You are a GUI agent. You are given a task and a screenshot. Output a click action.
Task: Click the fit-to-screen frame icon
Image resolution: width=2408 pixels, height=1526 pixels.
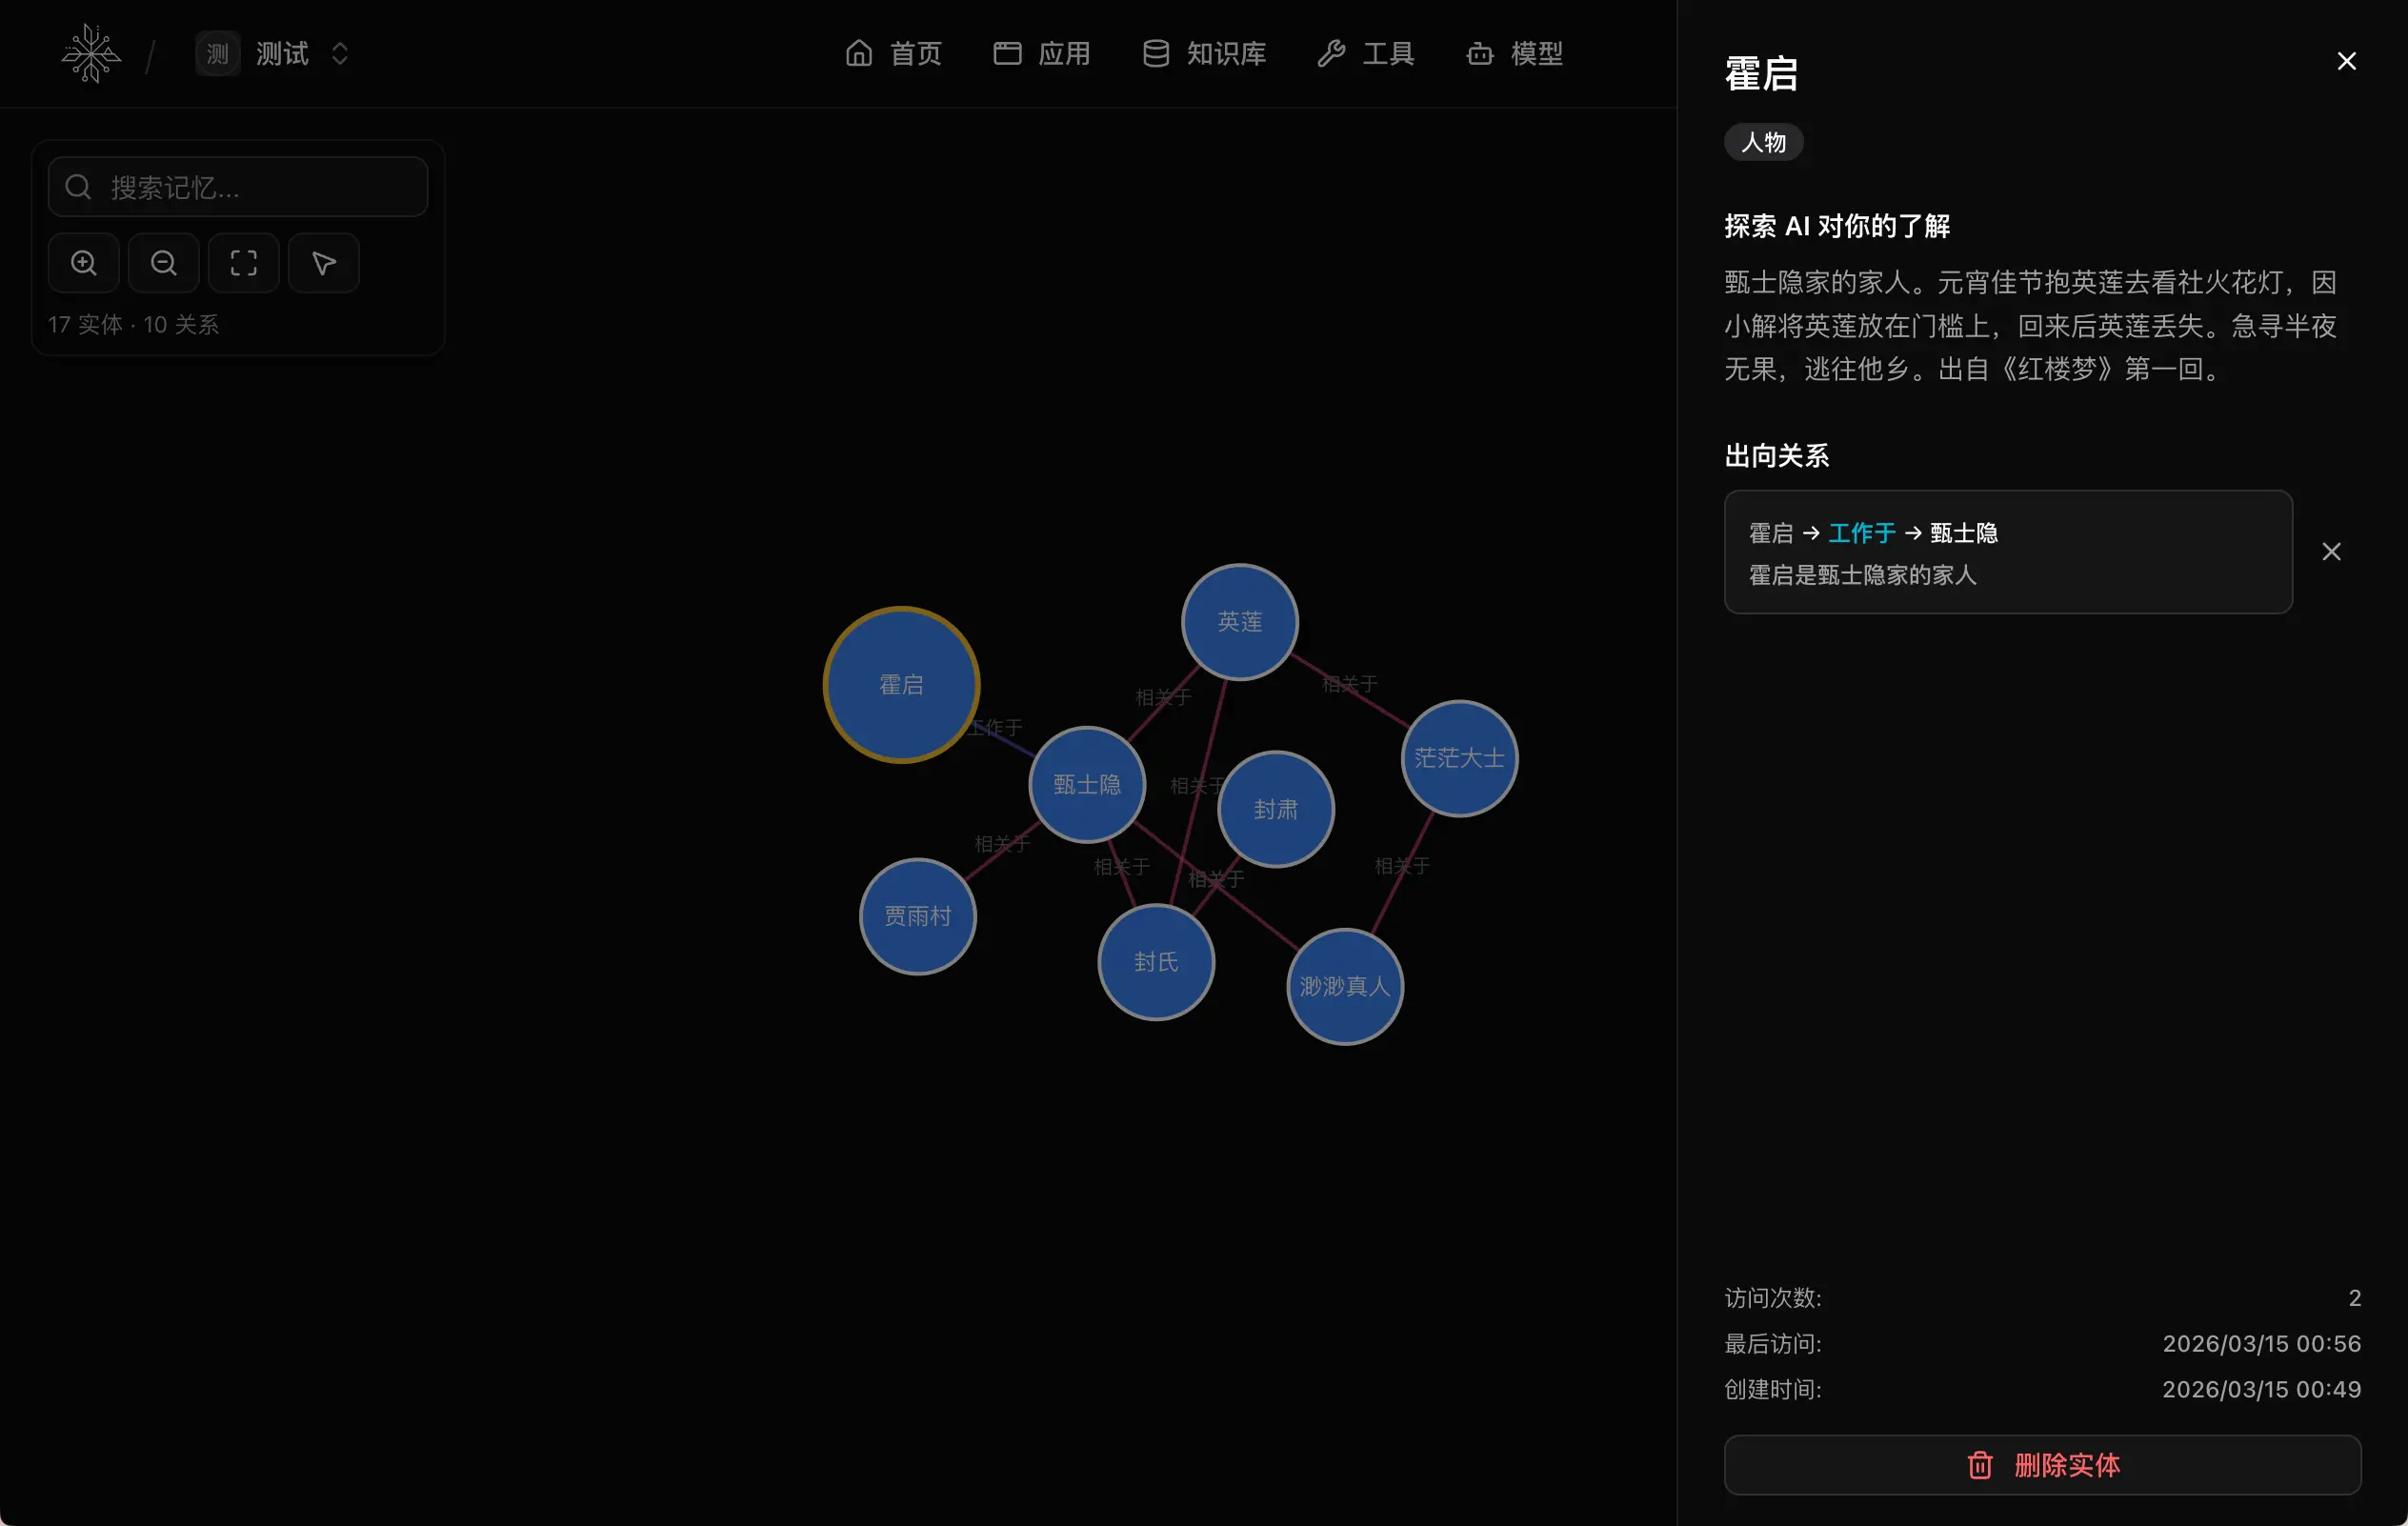click(244, 263)
